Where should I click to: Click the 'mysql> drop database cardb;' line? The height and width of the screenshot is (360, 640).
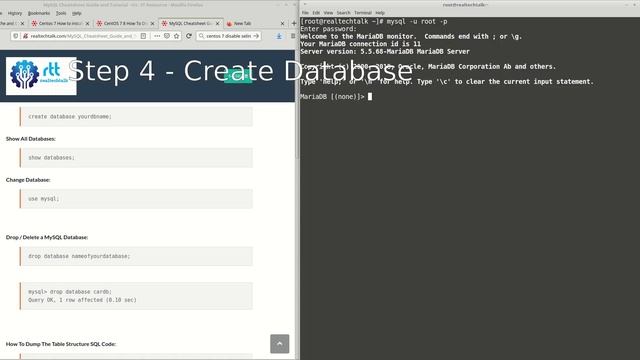(x=70, y=292)
